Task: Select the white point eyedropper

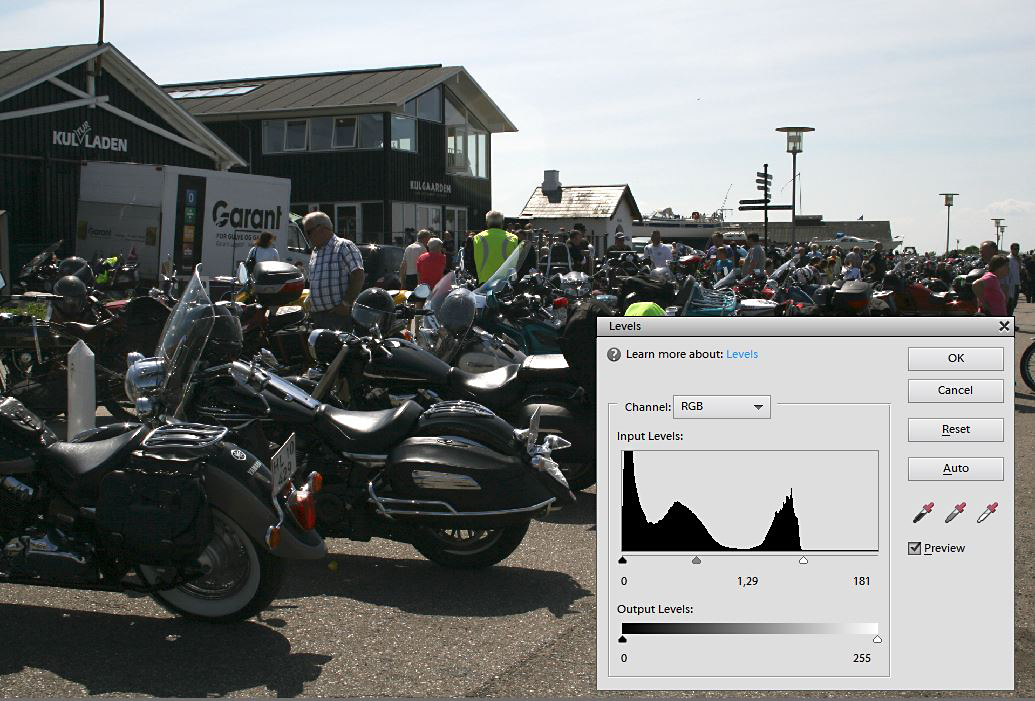Action: (987, 513)
